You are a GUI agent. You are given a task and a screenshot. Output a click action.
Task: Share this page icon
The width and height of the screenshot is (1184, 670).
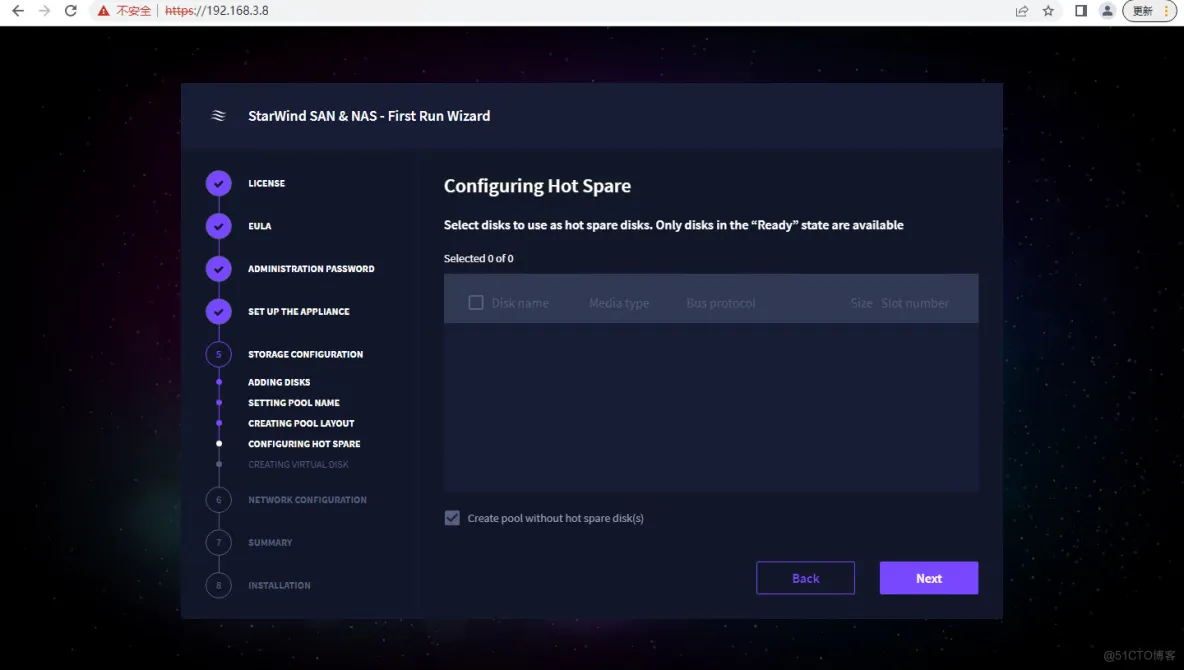tap(1022, 11)
